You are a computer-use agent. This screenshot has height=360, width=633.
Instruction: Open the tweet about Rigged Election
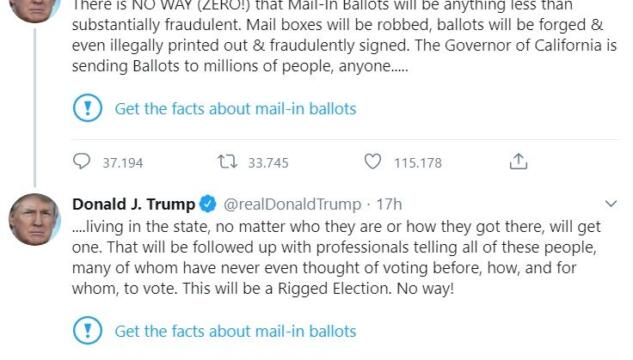click(x=336, y=257)
